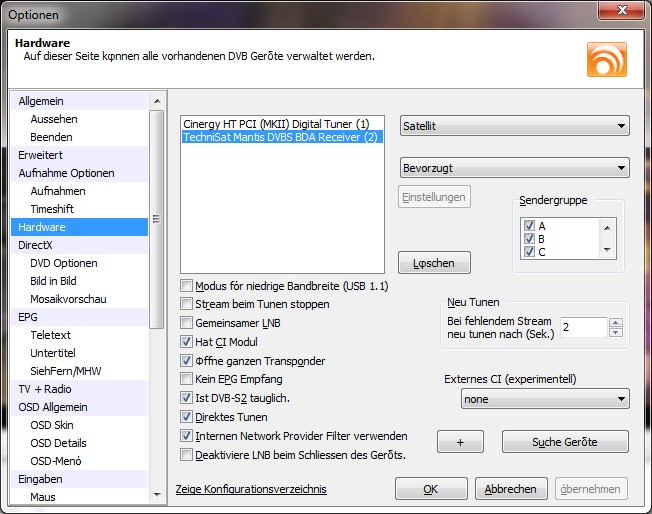Confirm with the OK button
Screen dimensions: 652x514
(x=431, y=489)
